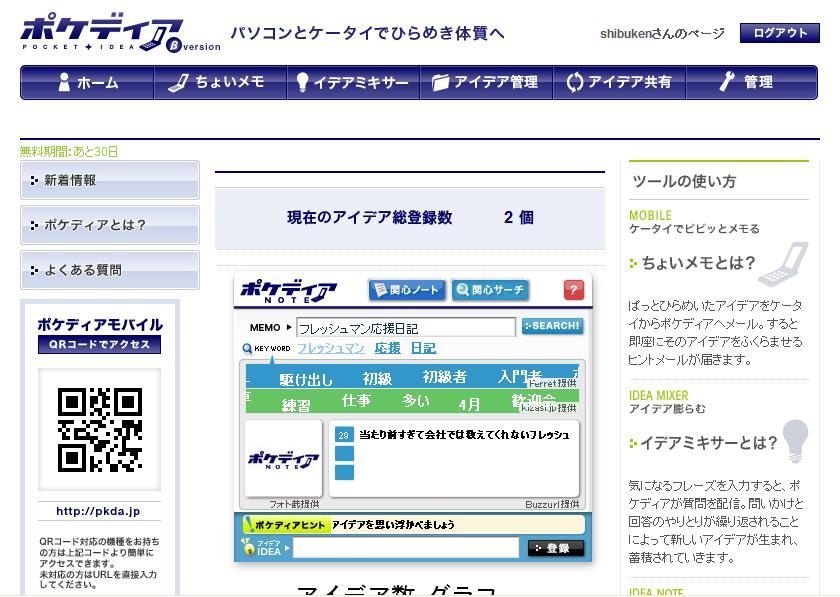
Task: Click the lightbulb illustration beside イデアミキサーとは？
Action: [796, 441]
